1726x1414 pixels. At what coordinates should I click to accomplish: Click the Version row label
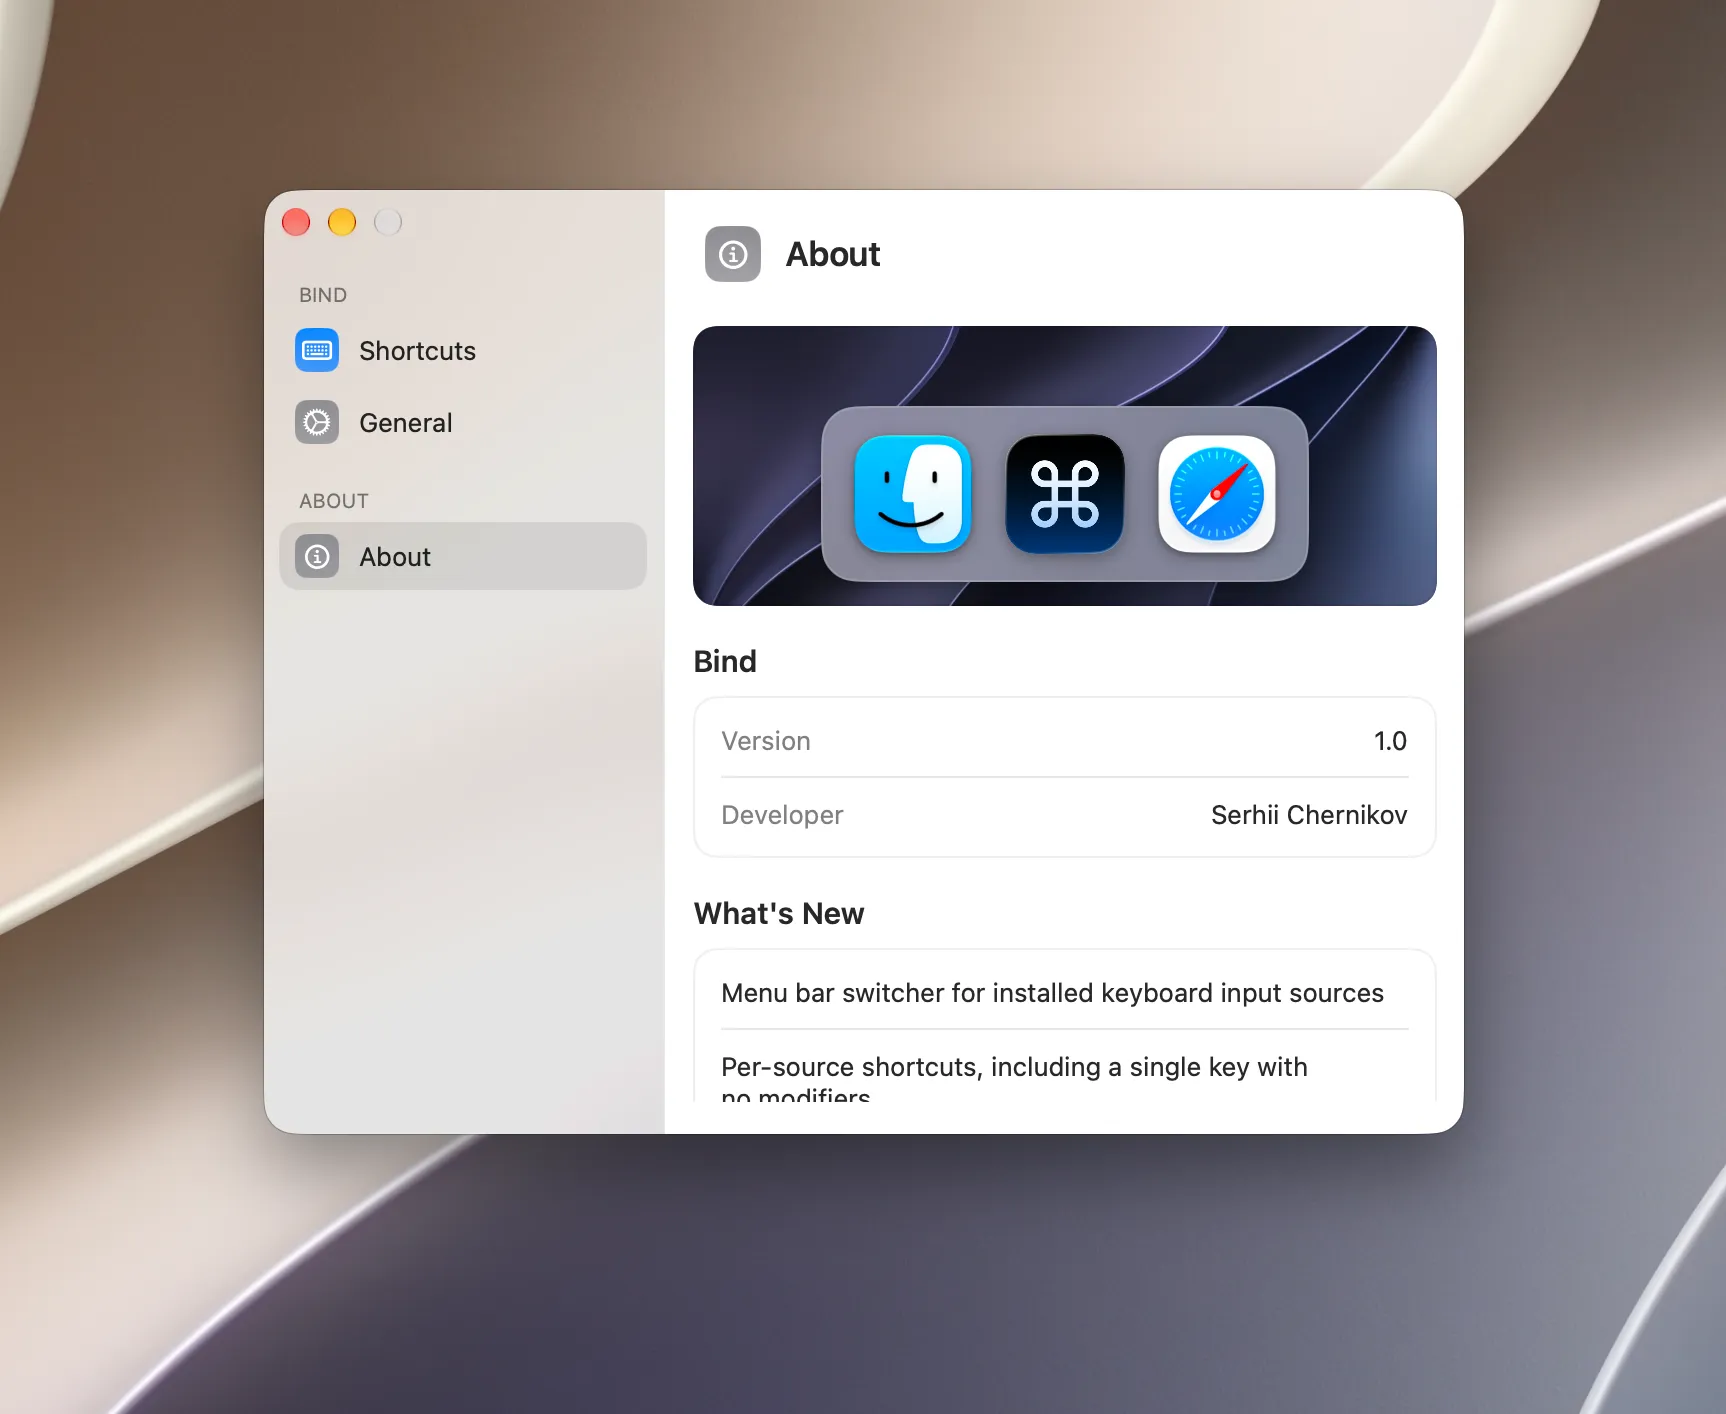(766, 741)
